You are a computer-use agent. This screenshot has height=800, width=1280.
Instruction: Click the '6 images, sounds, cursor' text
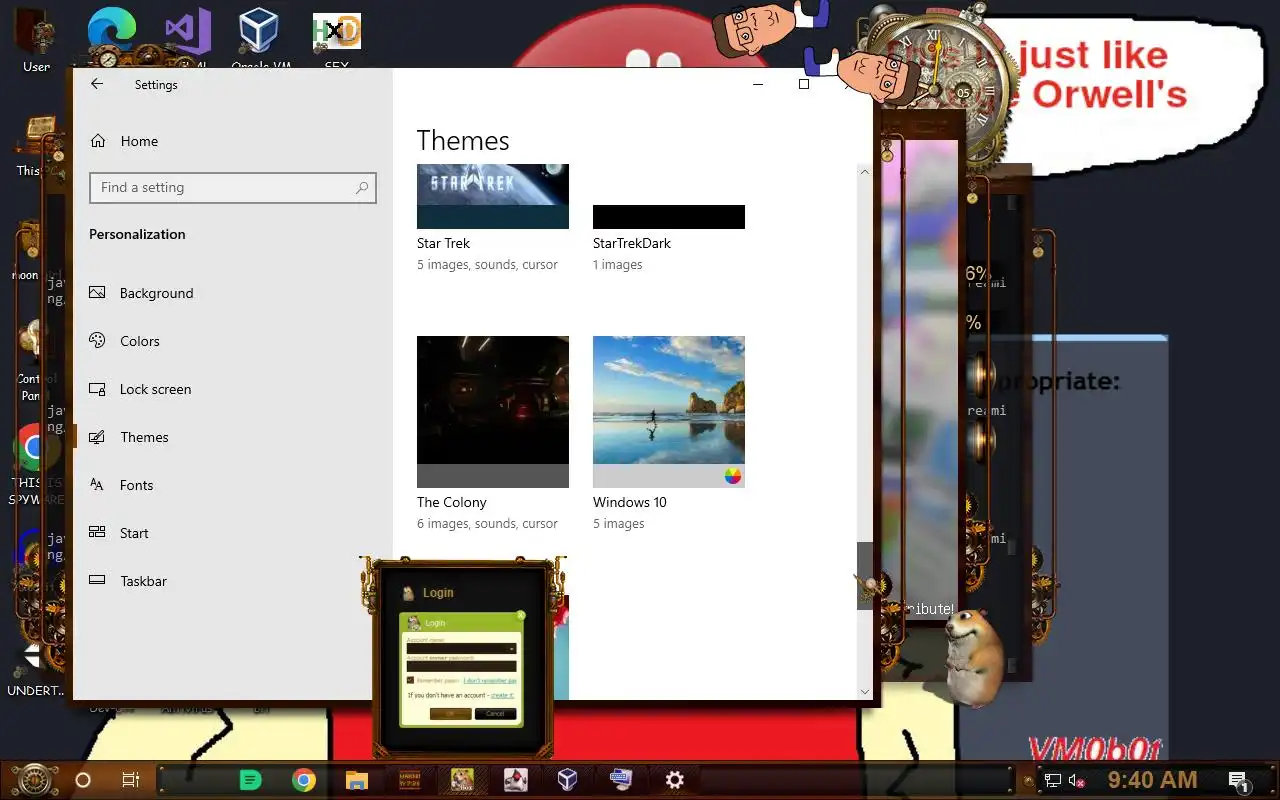(487, 524)
